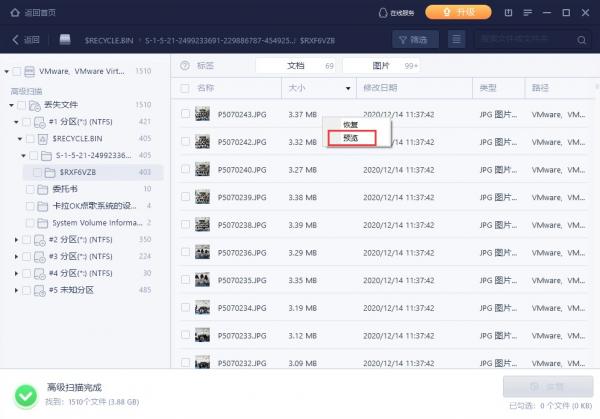The width and height of the screenshot is (600, 419).
Task: Click the #2 分区 partition icon
Action: 40,240
